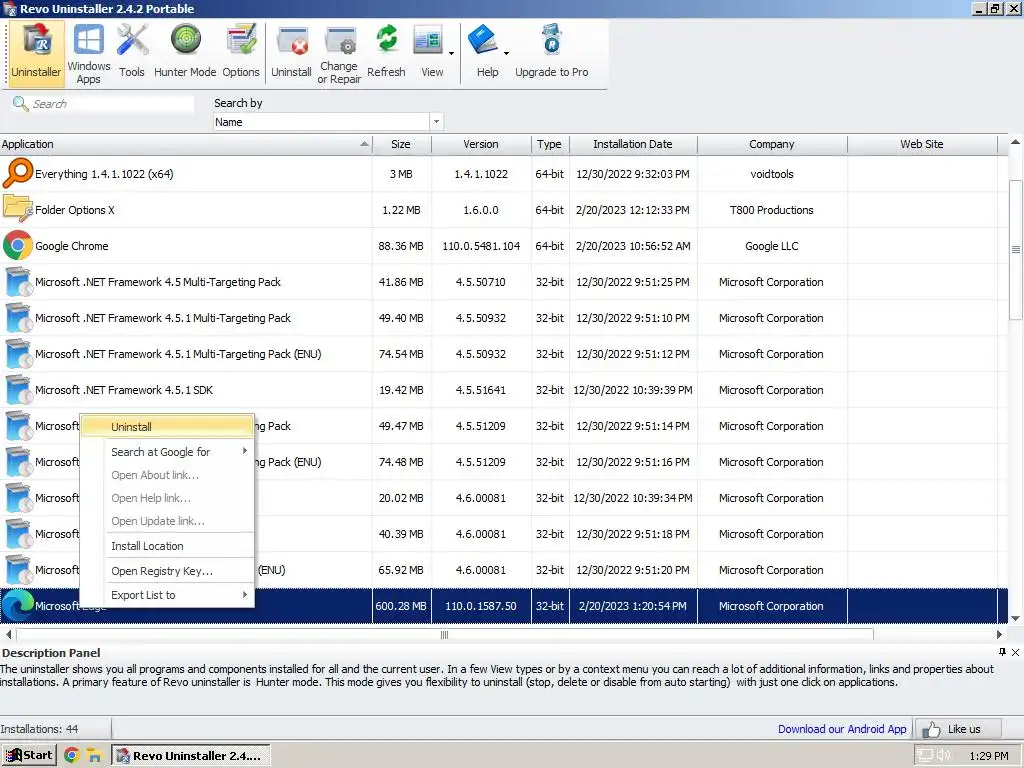Viewport: 1024px width, 768px height.
Task: Open the Search by Name combo box
Action: [328, 121]
